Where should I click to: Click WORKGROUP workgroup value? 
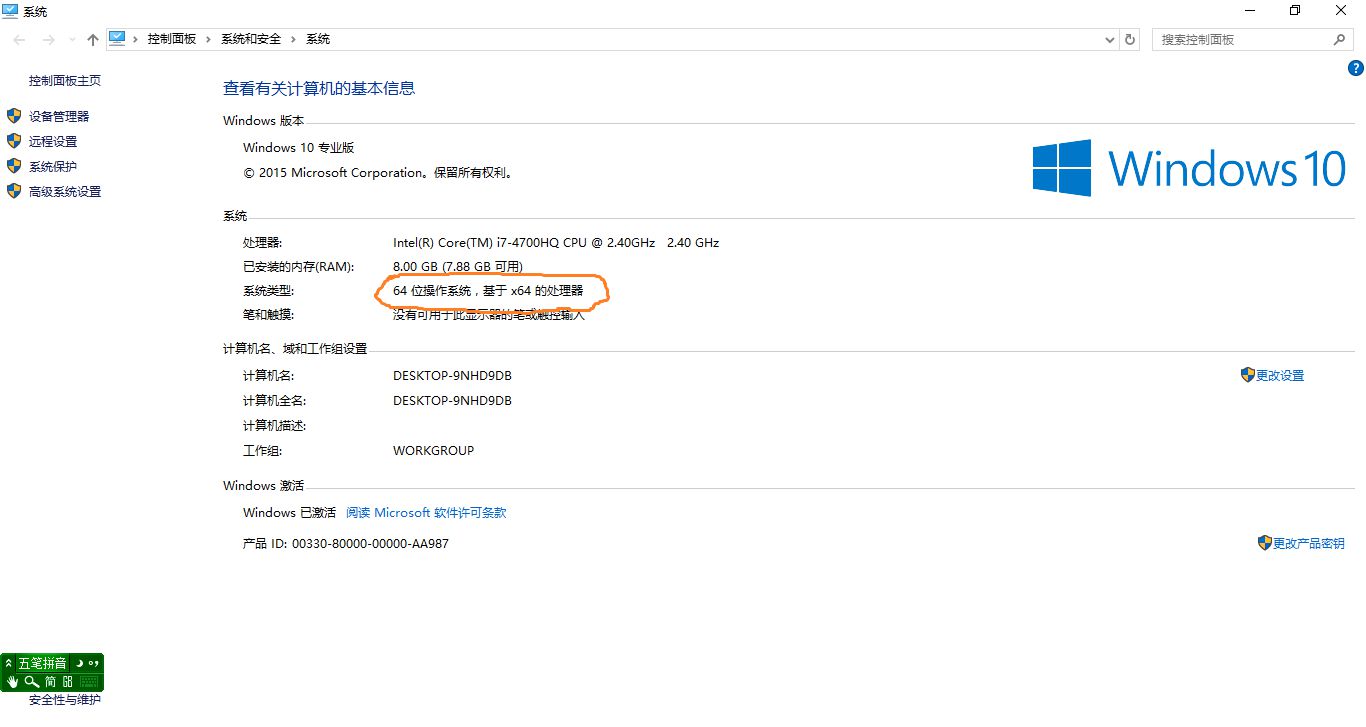click(x=433, y=450)
